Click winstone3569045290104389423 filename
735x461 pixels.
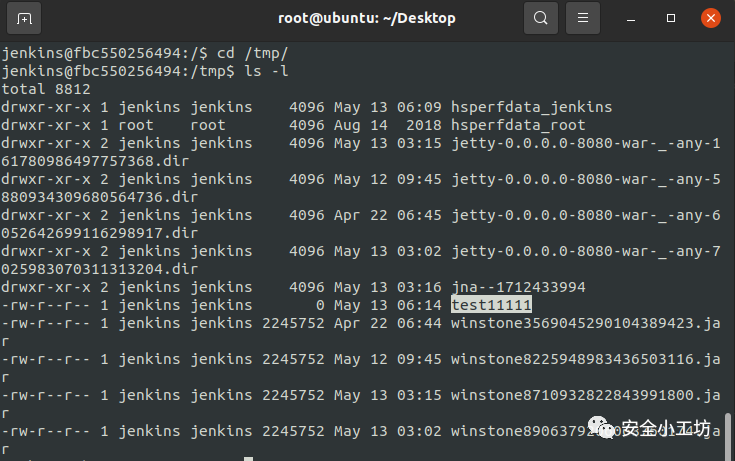[585, 323]
